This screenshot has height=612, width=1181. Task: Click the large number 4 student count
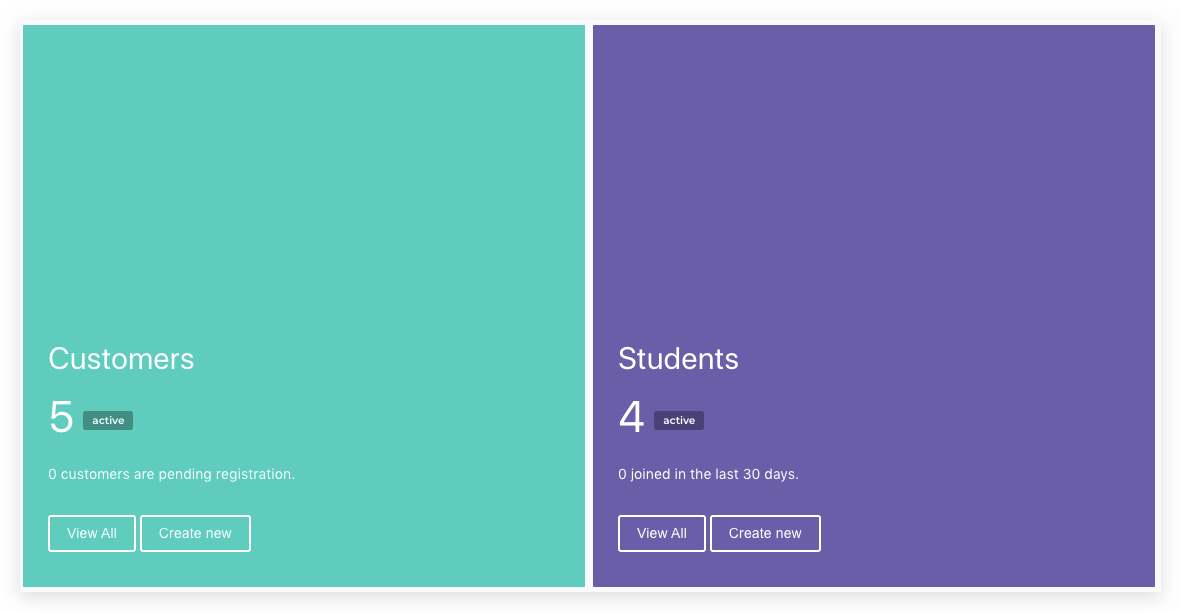click(631, 417)
